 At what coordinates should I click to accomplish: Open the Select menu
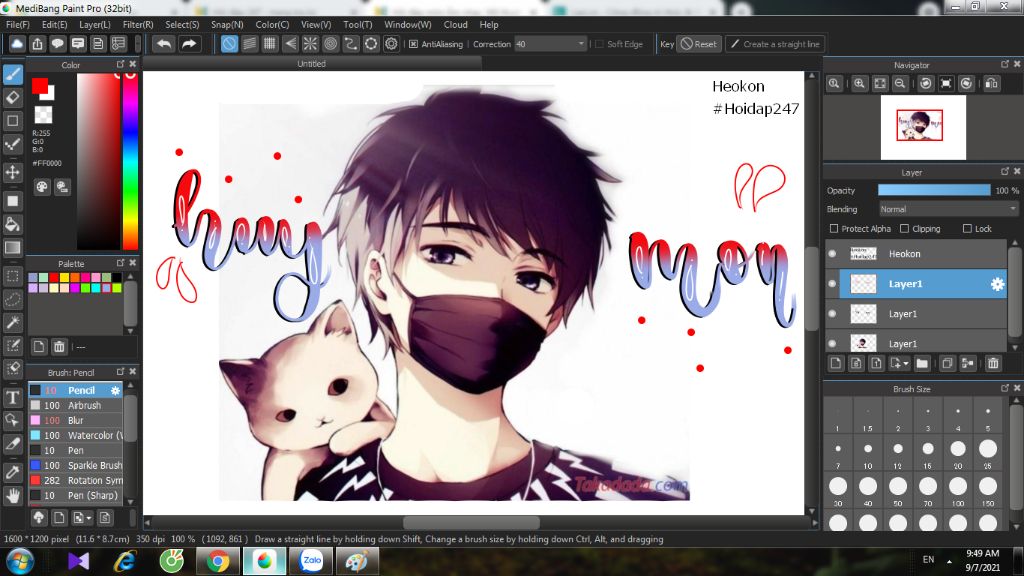[x=182, y=25]
